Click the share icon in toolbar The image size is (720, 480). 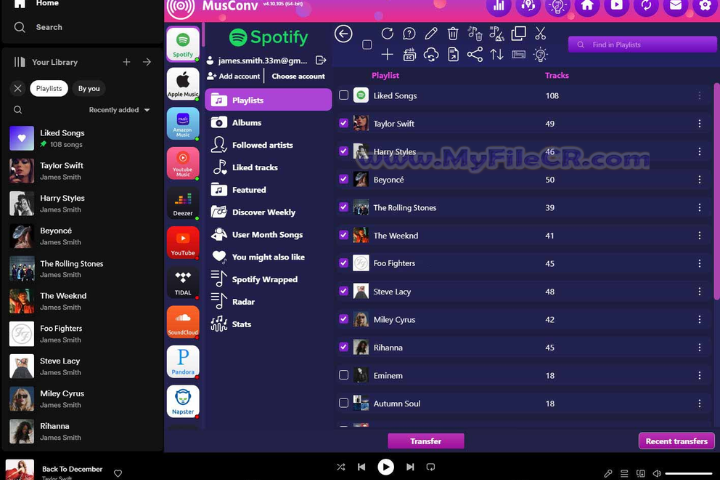(475, 55)
